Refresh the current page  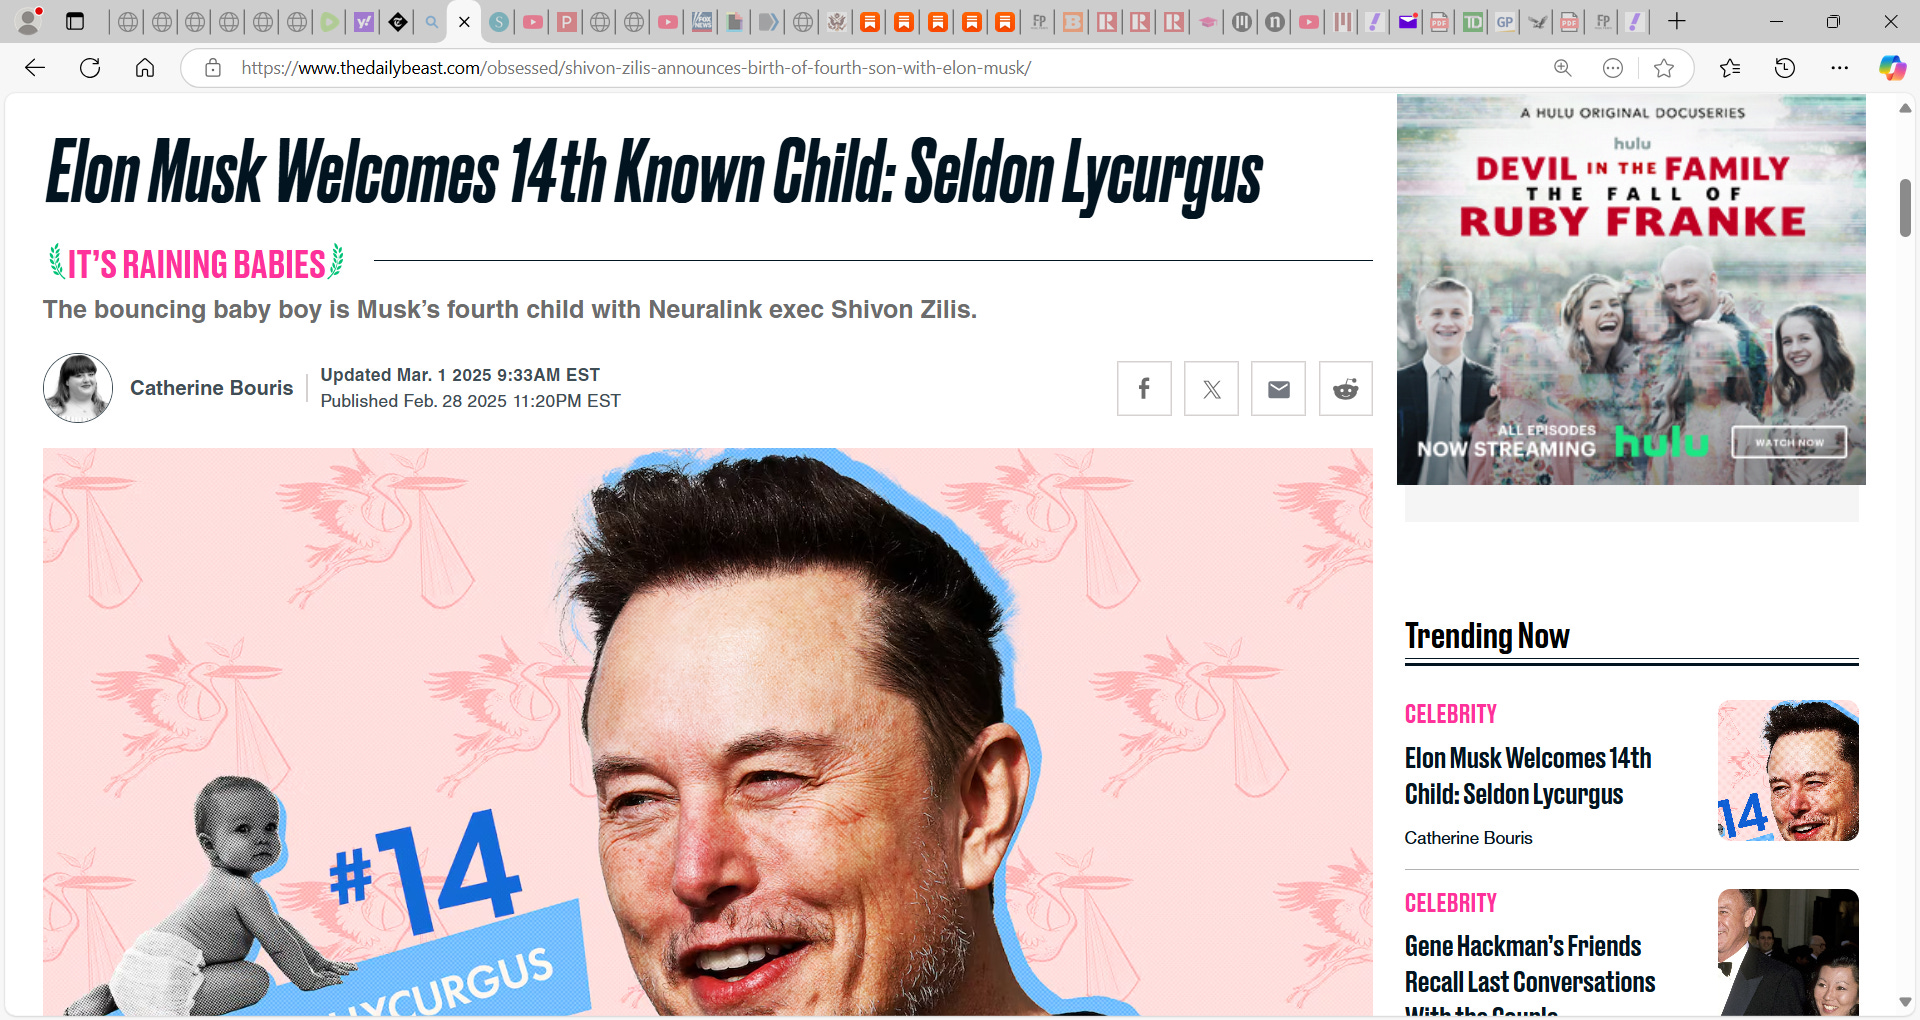[x=90, y=68]
